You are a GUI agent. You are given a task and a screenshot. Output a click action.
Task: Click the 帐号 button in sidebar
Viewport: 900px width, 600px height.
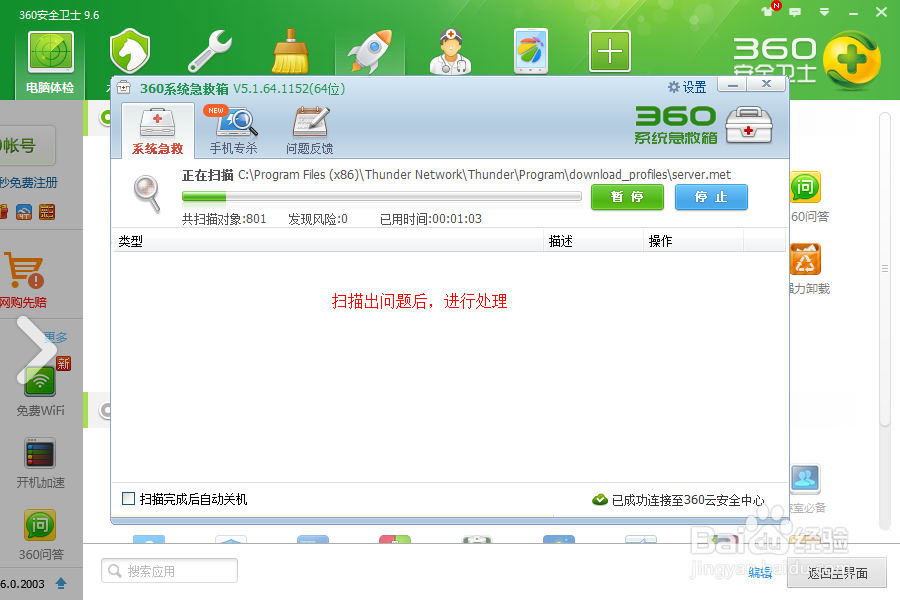coord(26,146)
